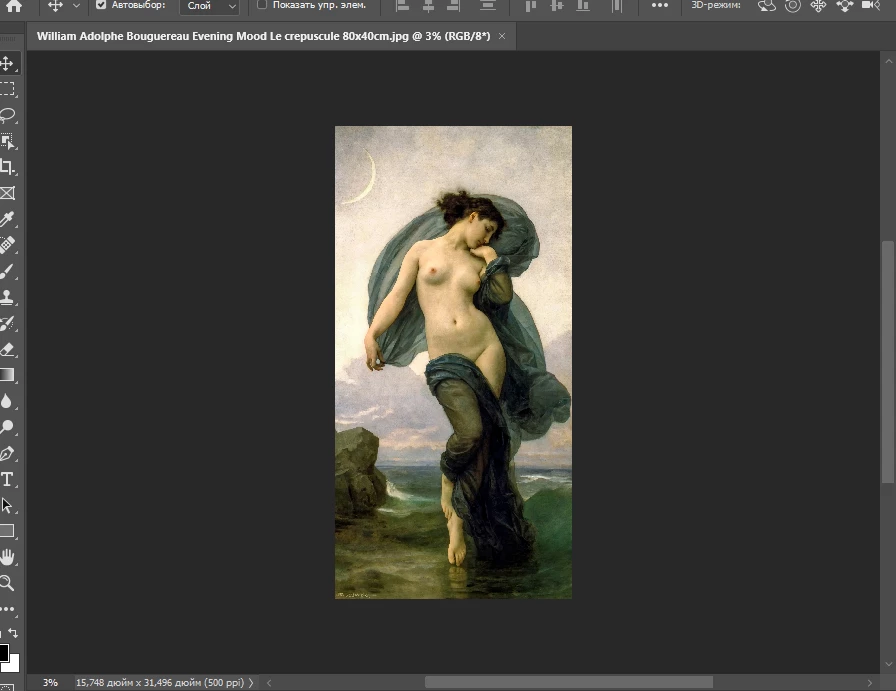
Task: Choose Roll 3D camera mode icon
Action: tap(793, 6)
